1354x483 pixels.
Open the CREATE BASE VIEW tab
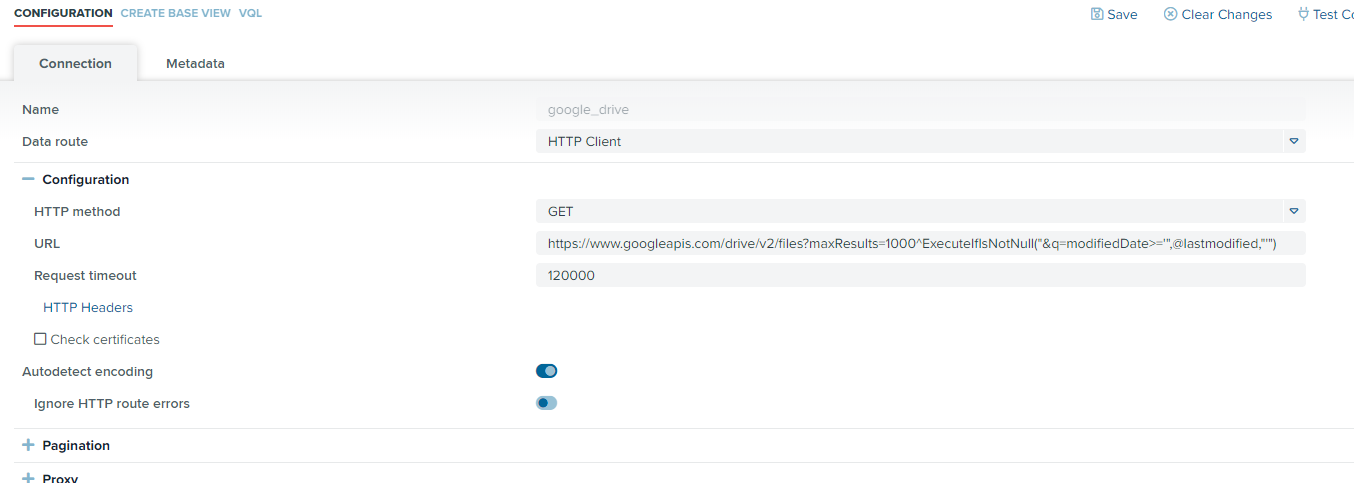[x=176, y=13]
